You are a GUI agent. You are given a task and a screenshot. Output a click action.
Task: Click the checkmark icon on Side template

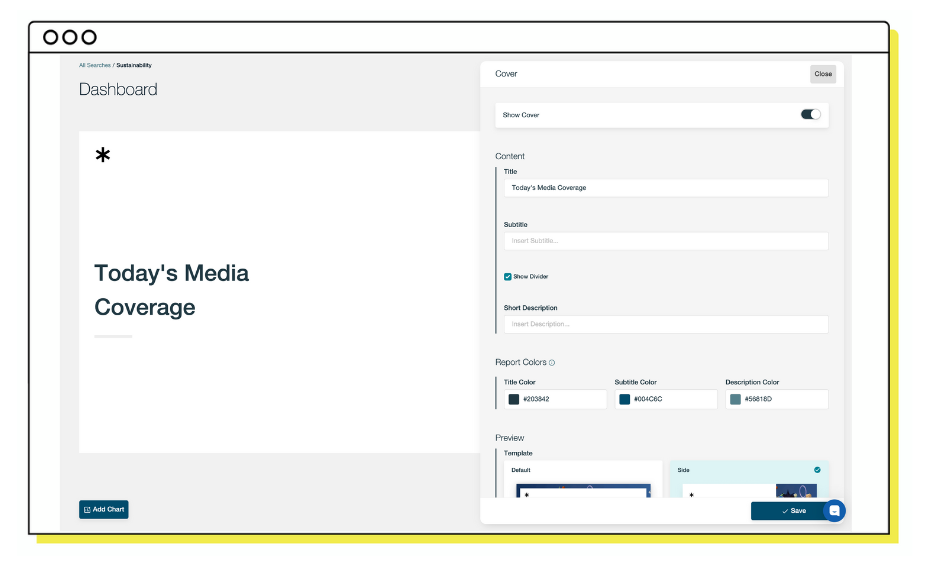[x=817, y=469]
